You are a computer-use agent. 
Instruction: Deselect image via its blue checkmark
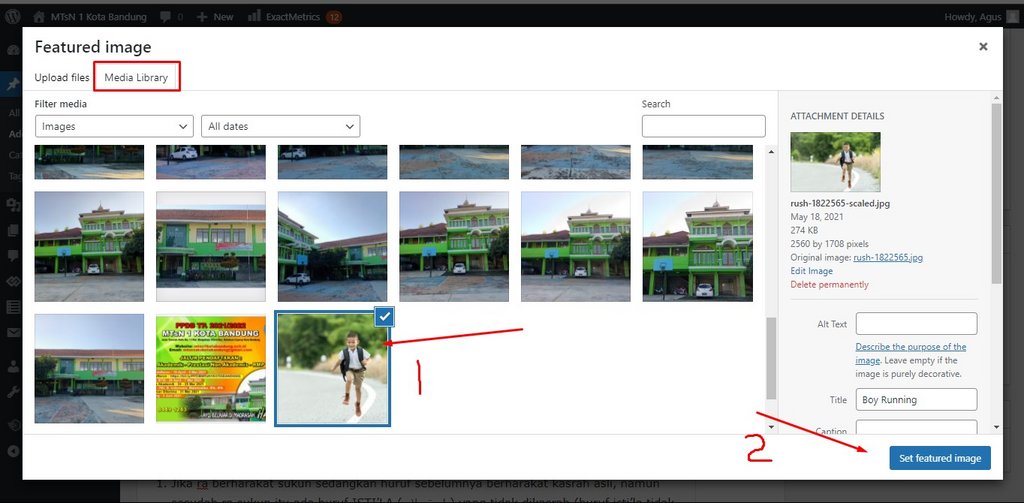[385, 317]
